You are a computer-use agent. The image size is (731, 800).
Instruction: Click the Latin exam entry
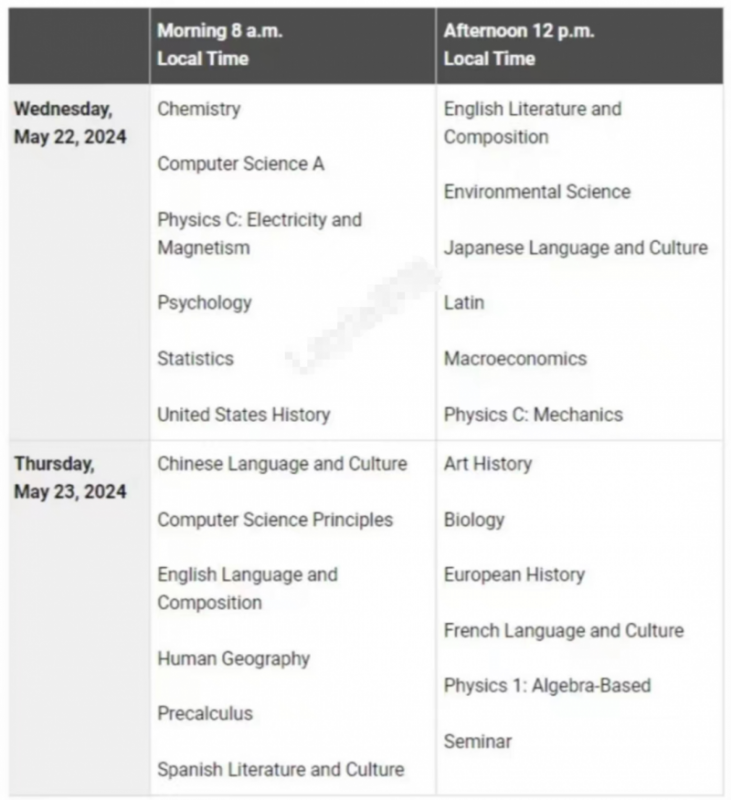point(464,303)
